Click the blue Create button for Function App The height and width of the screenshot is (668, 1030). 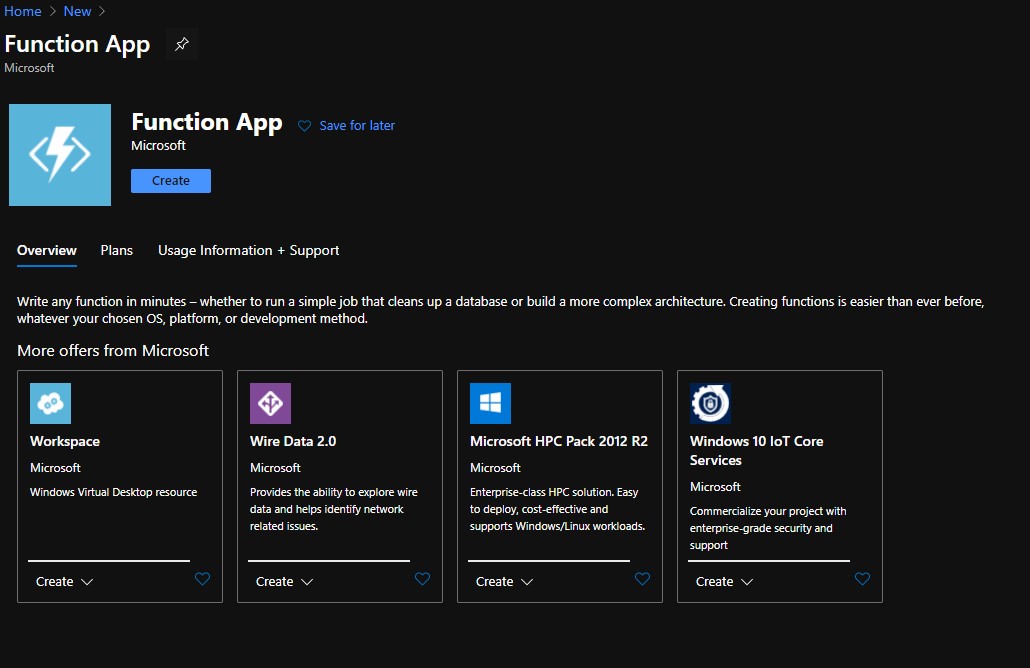[x=171, y=181]
